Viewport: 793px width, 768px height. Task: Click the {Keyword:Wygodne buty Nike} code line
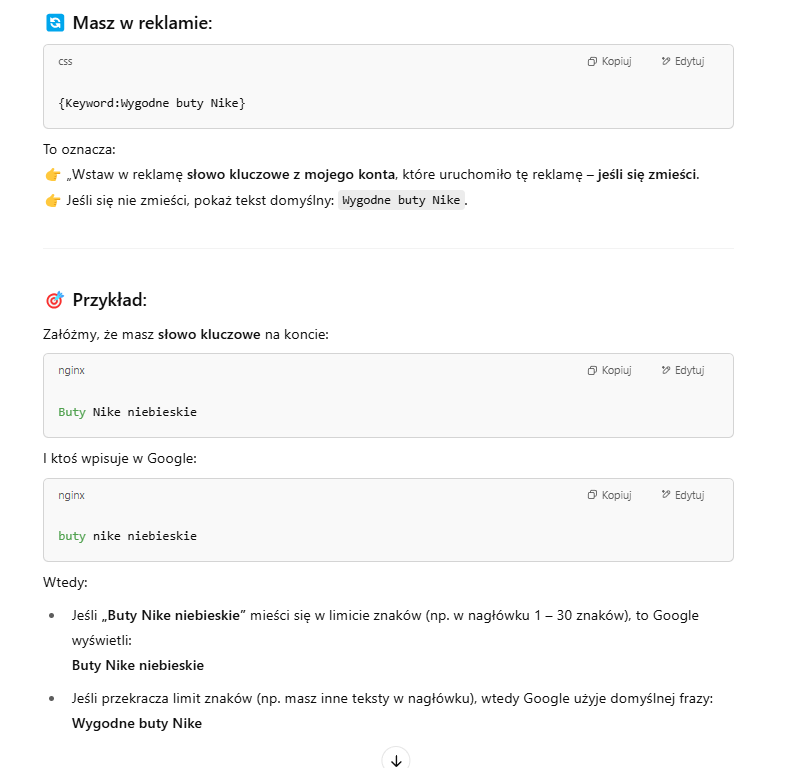coord(151,103)
